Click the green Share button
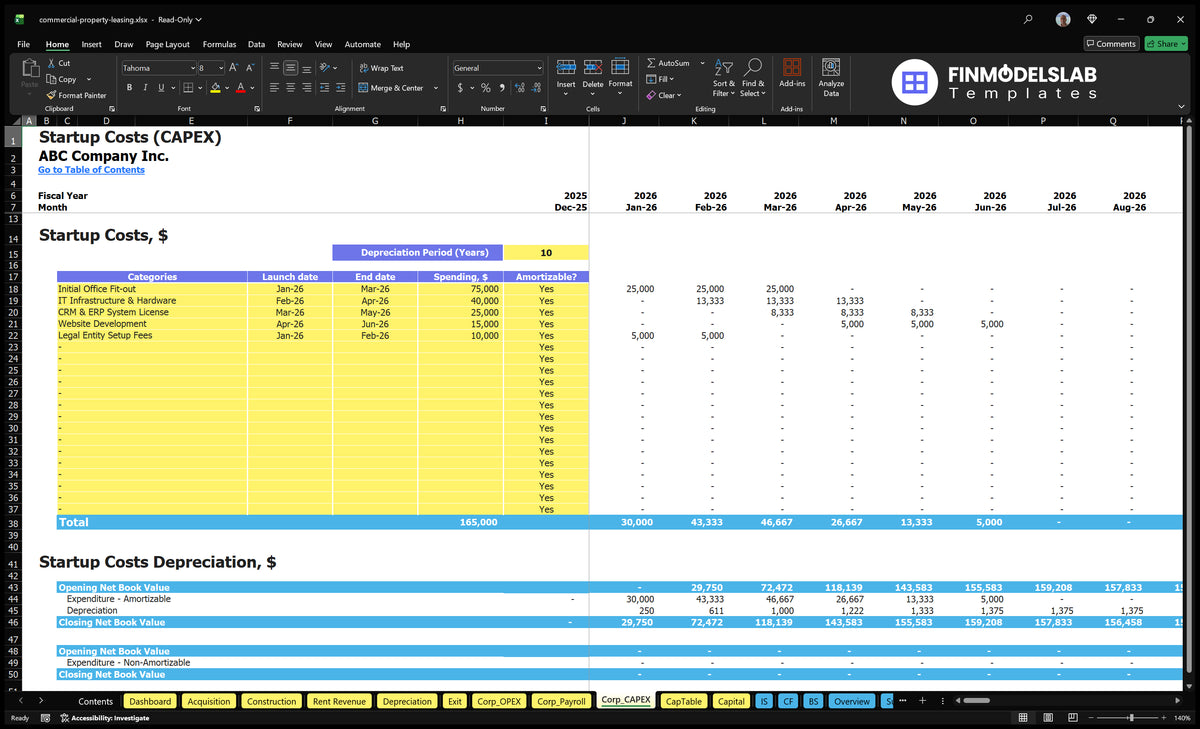The height and width of the screenshot is (729, 1200). click(x=1166, y=44)
